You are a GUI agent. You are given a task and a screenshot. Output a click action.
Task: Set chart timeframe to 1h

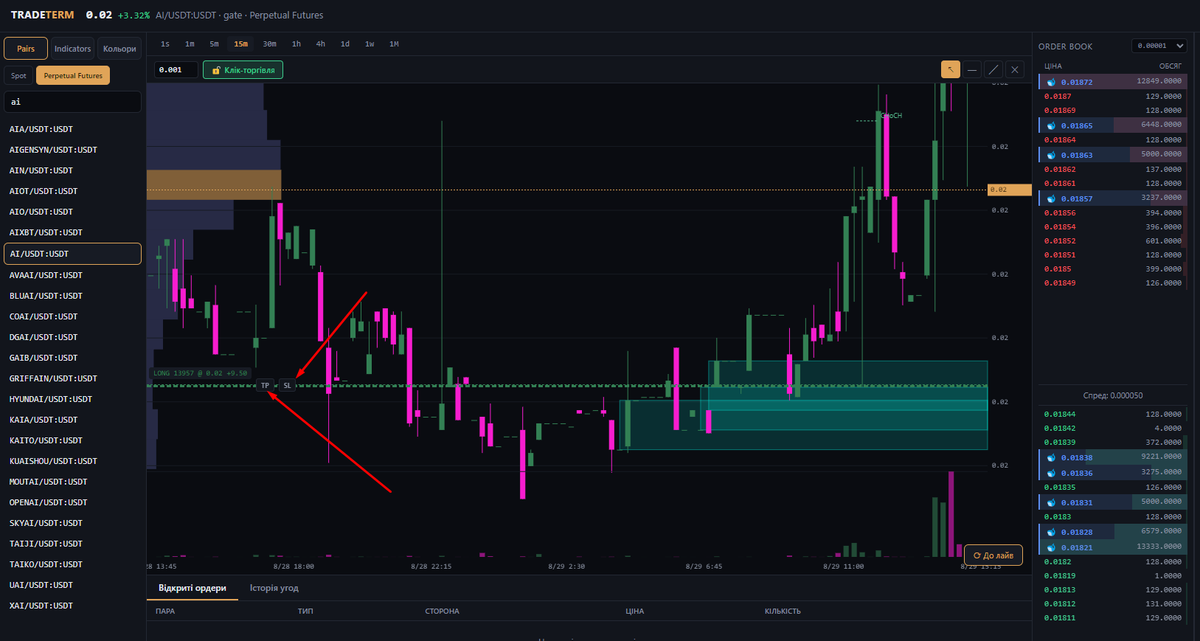click(x=296, y=44)
